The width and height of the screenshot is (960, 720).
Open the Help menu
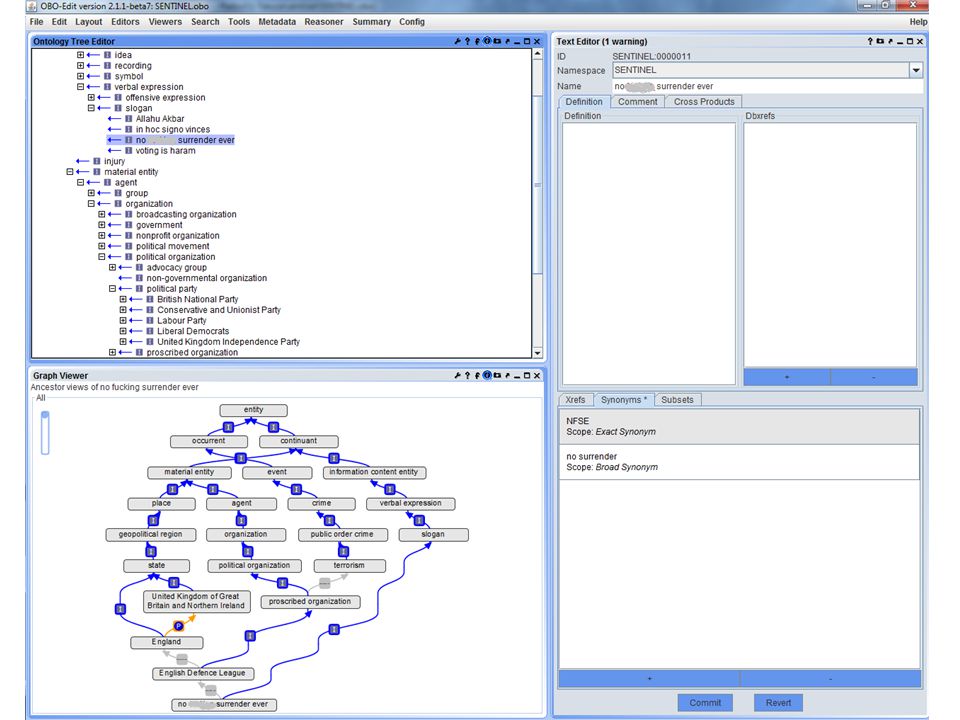[918, 22]
